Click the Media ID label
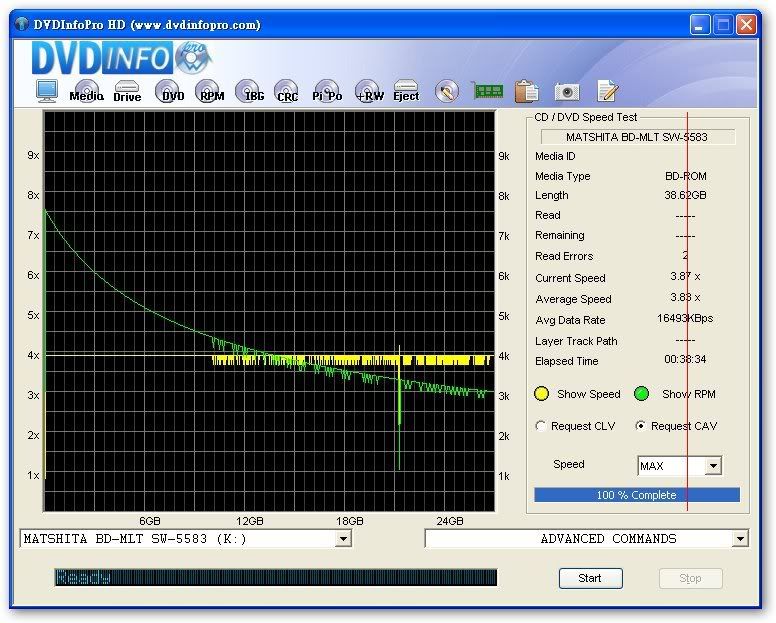 555,156
